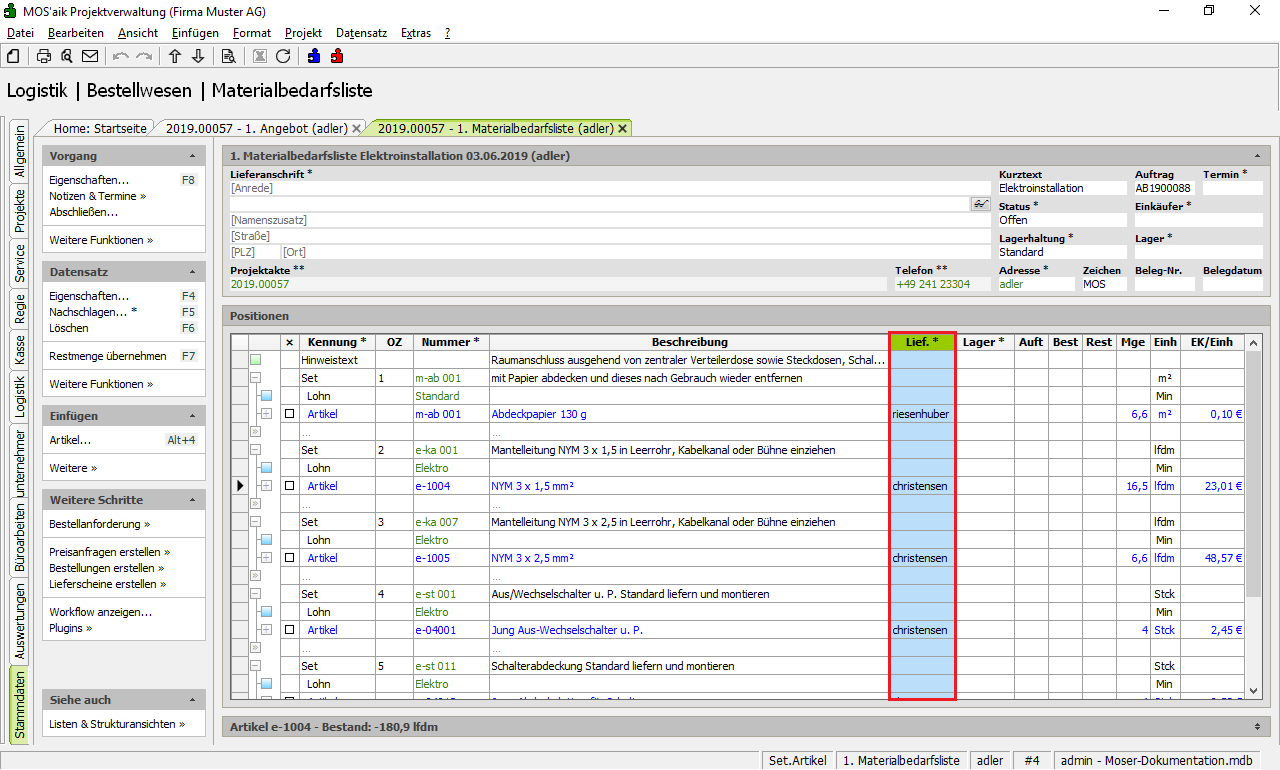1280x770 pixels.
Task: Click the up arrow toolbar icon
Action: (175, 56)
